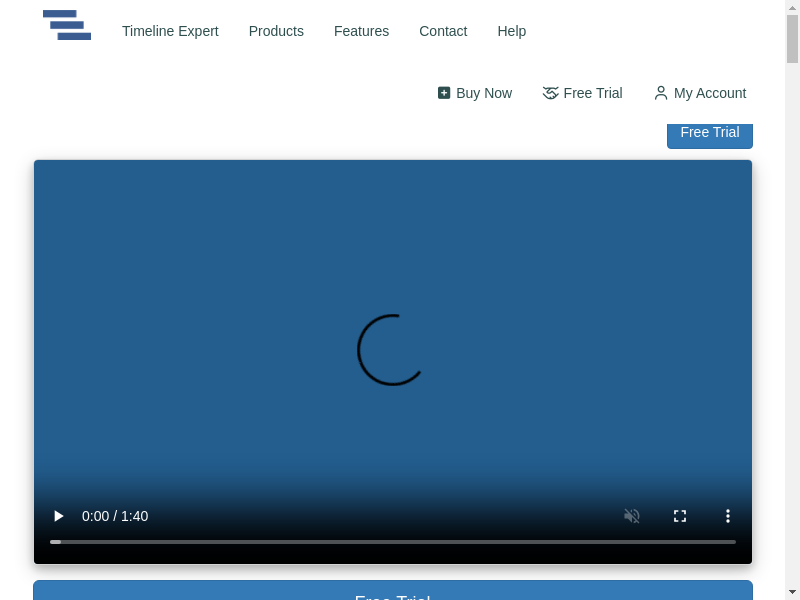This screenshot has width=800, height=600.
Task: Click the wide Free Trial button below the video
Action: pos(392,591)
